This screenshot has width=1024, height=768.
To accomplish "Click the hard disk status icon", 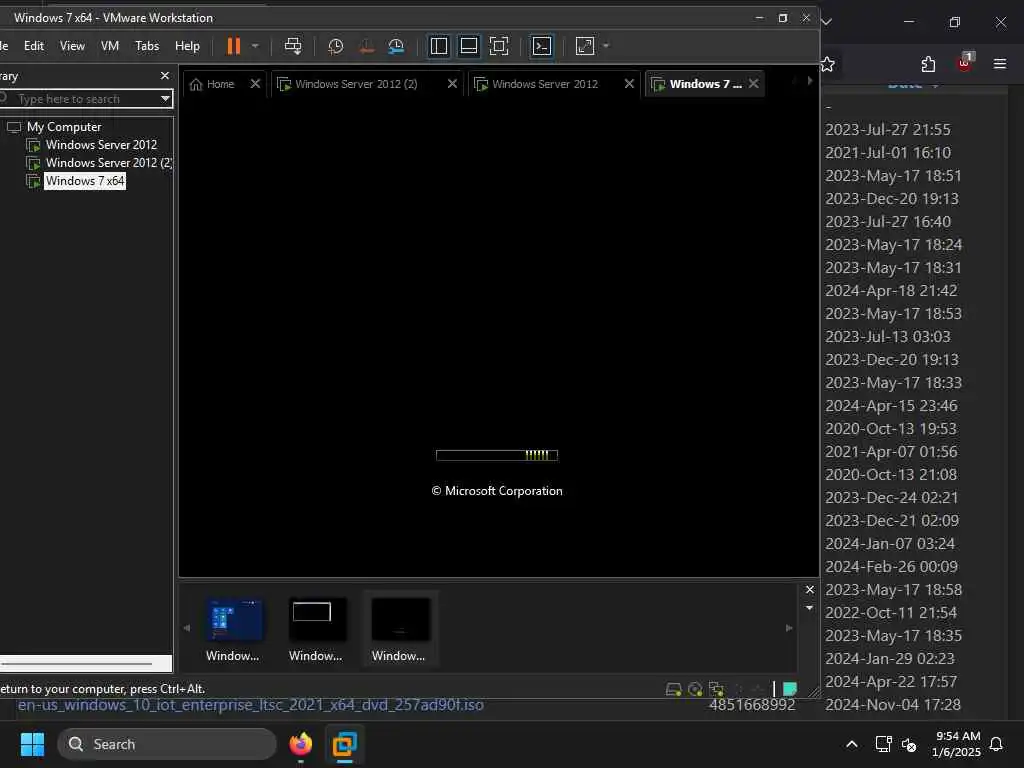I will tap(673, 689).
